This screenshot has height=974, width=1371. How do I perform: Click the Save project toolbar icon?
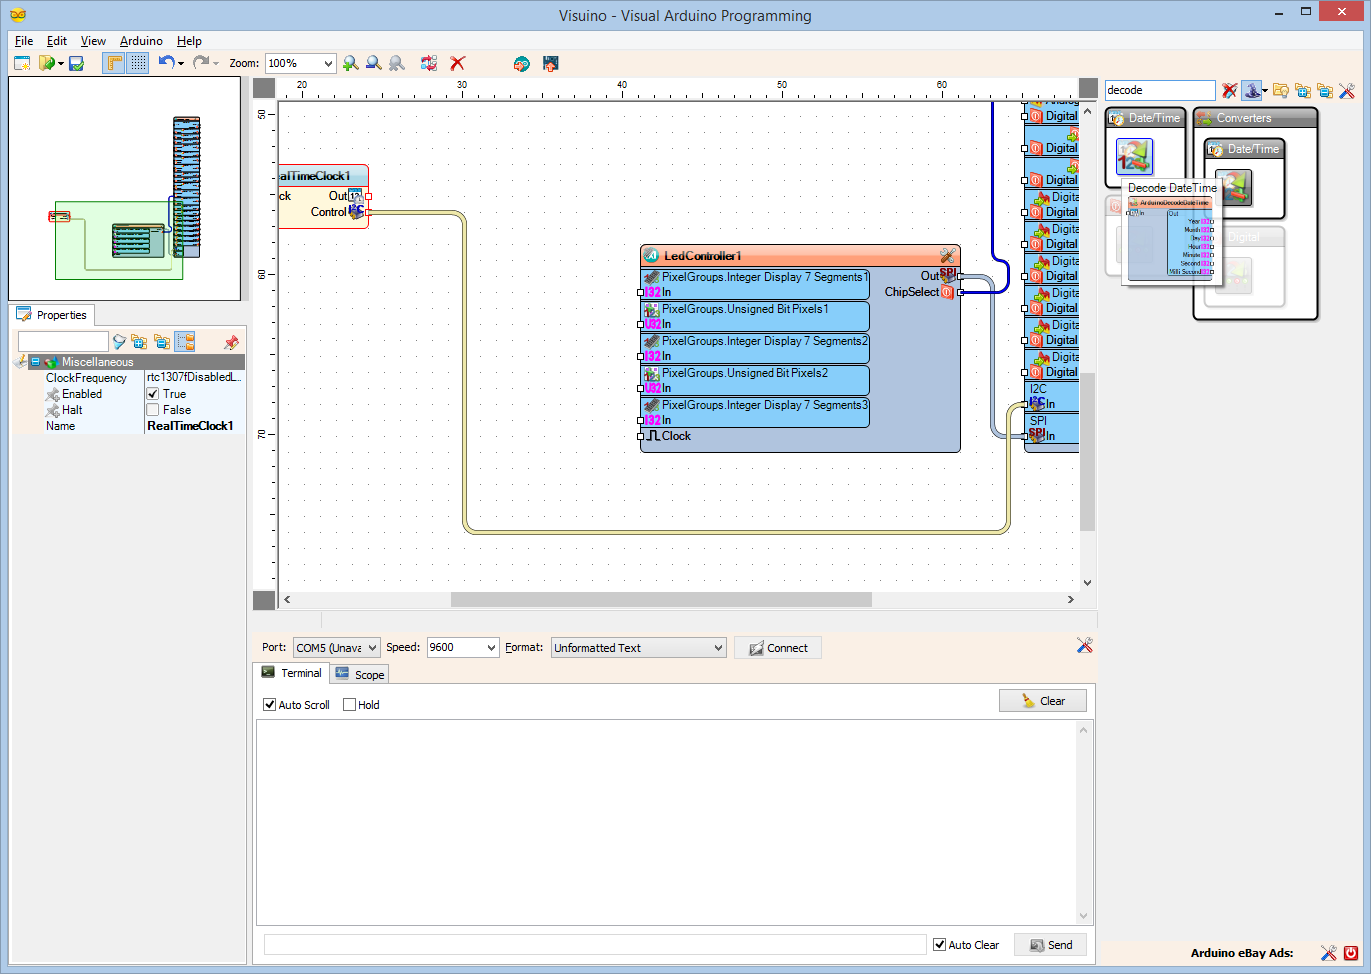coord(76,63)
